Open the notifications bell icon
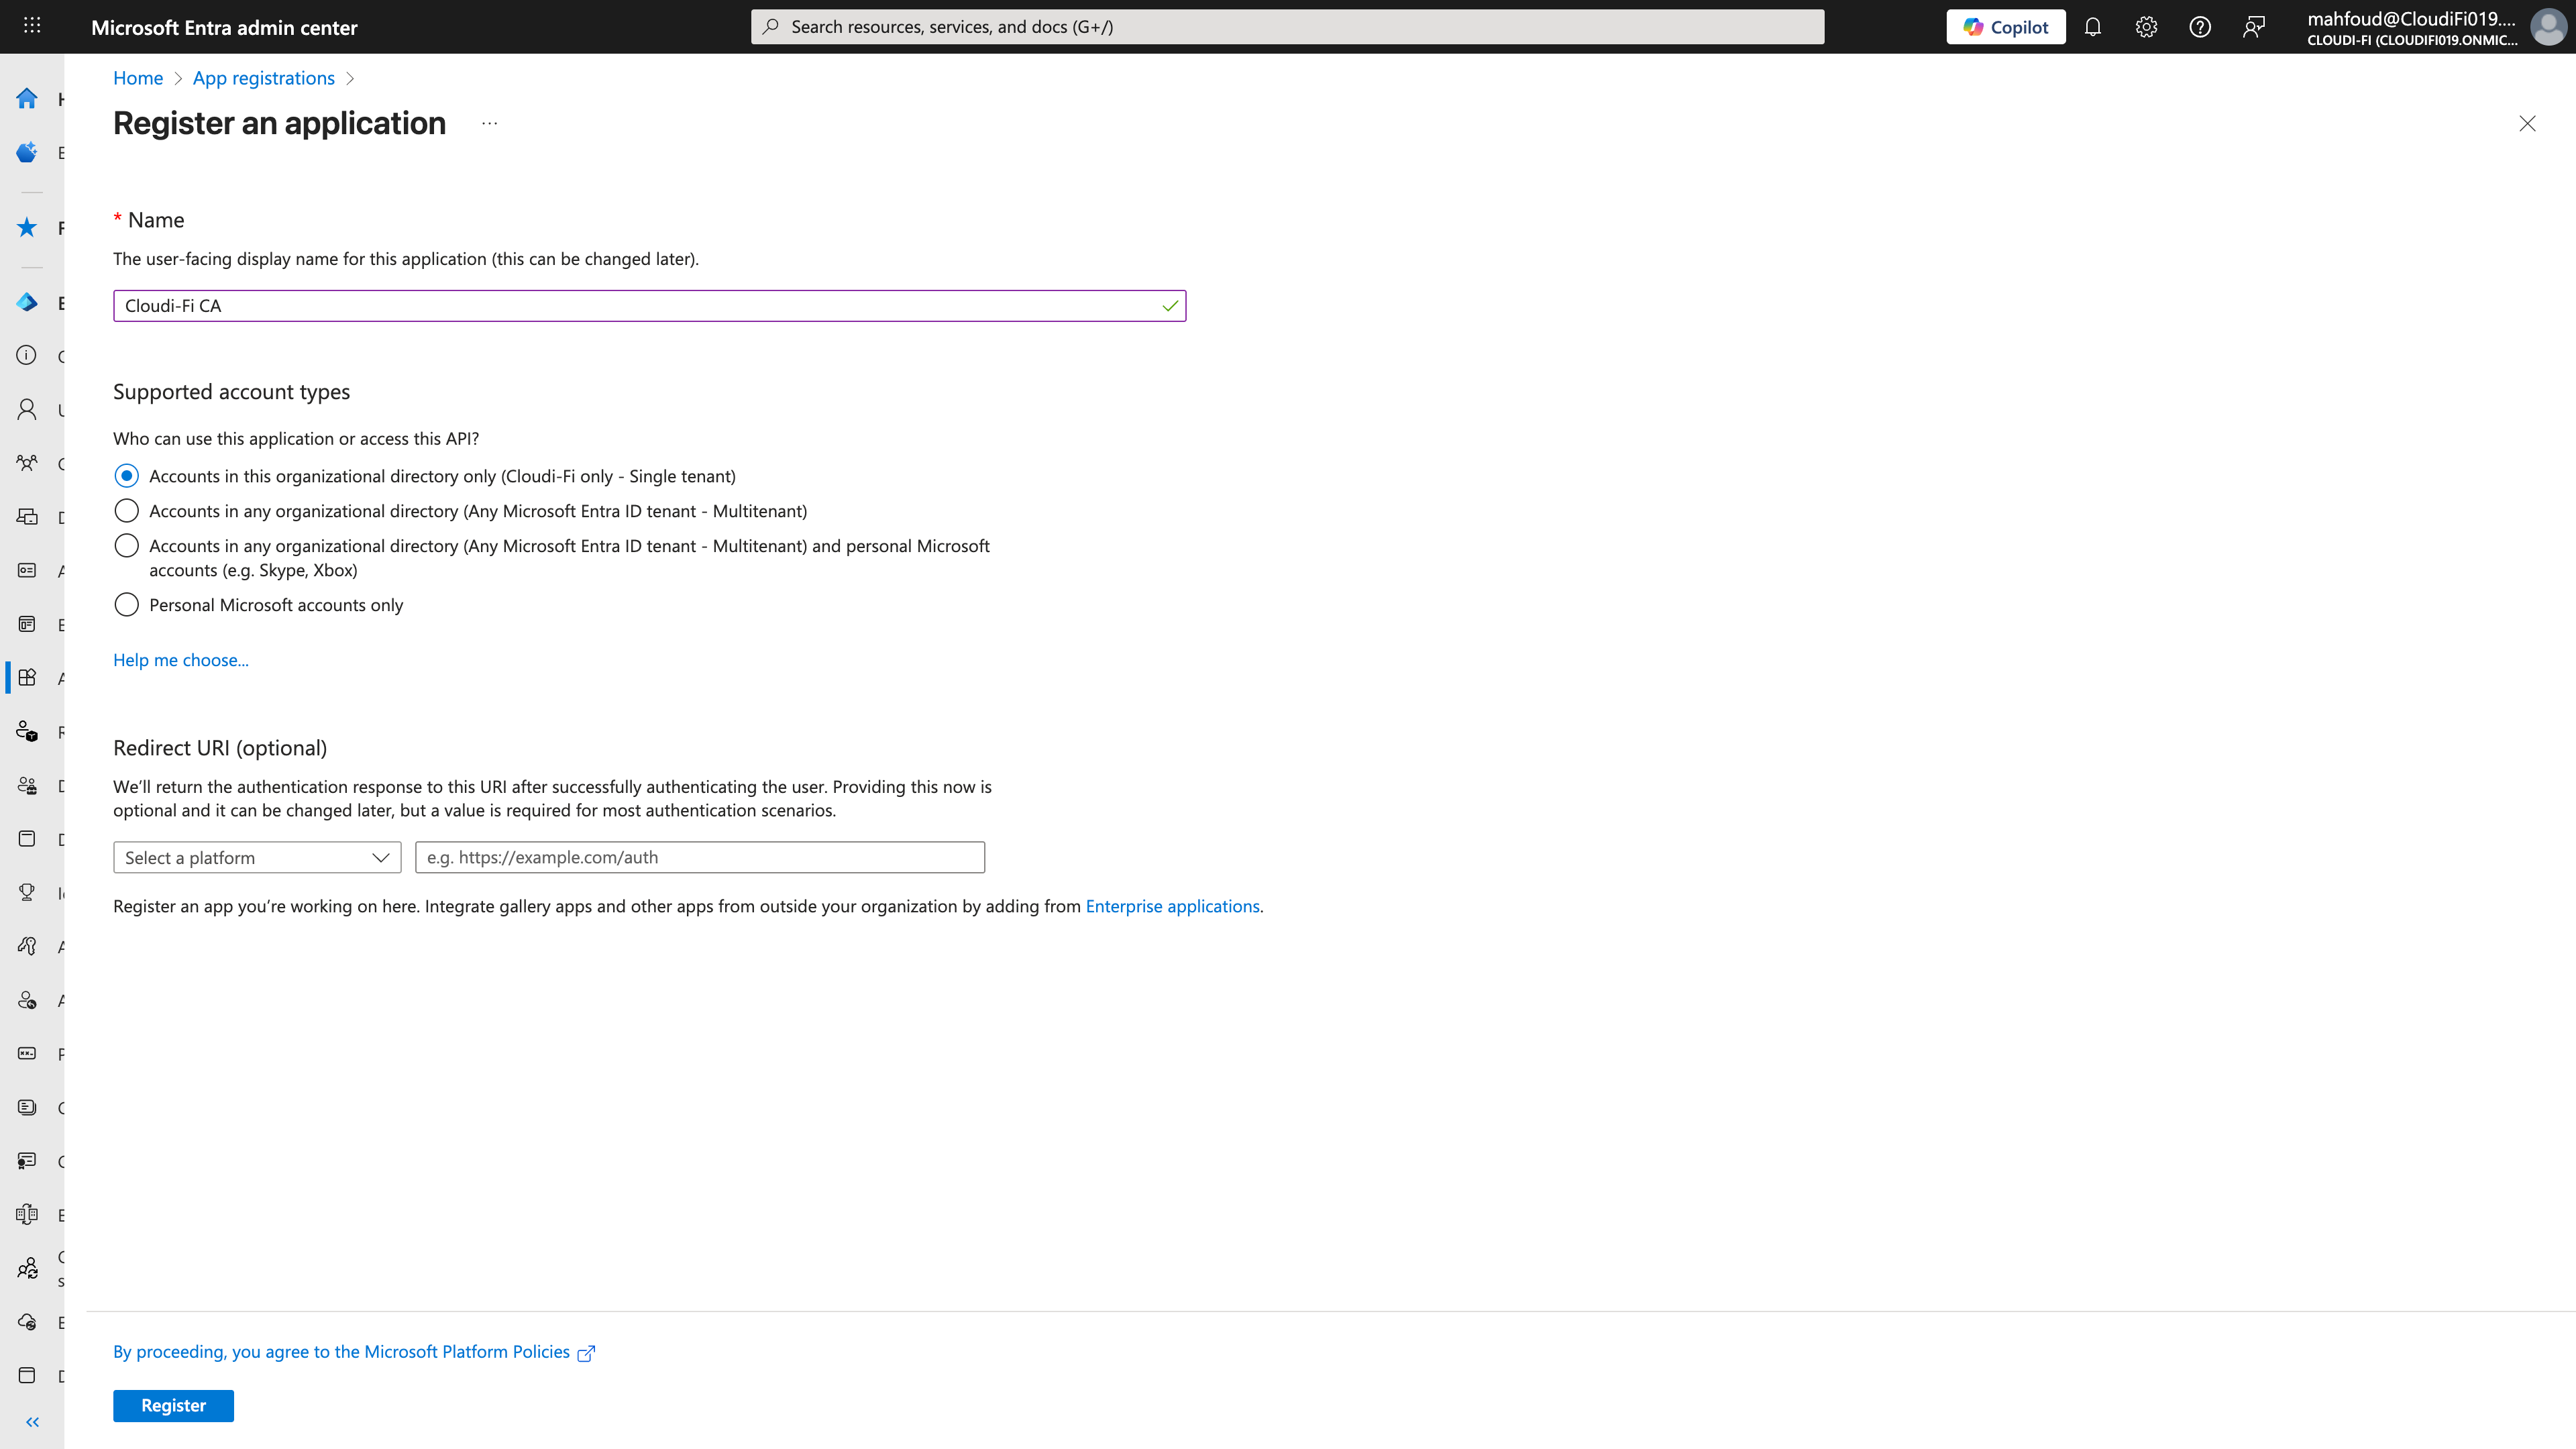2576x1449 pixels. (2093, 27)
